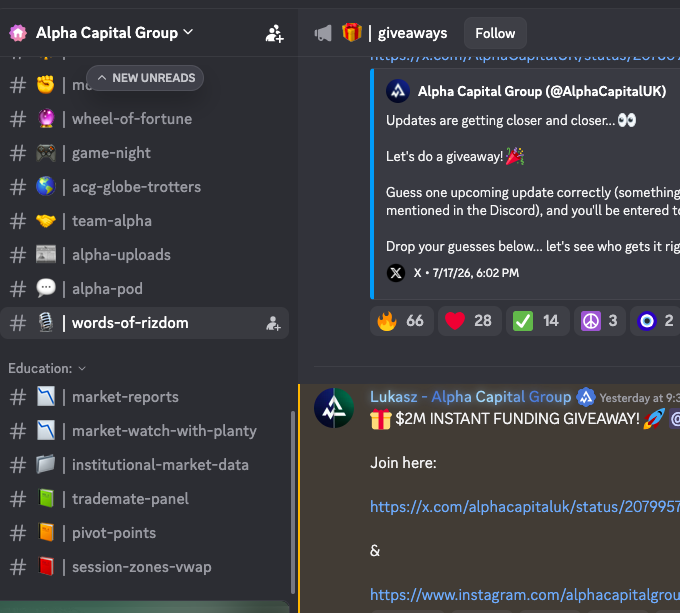Click the game controller icon of game-night
The image size is (680, 613).
[46, 153]
